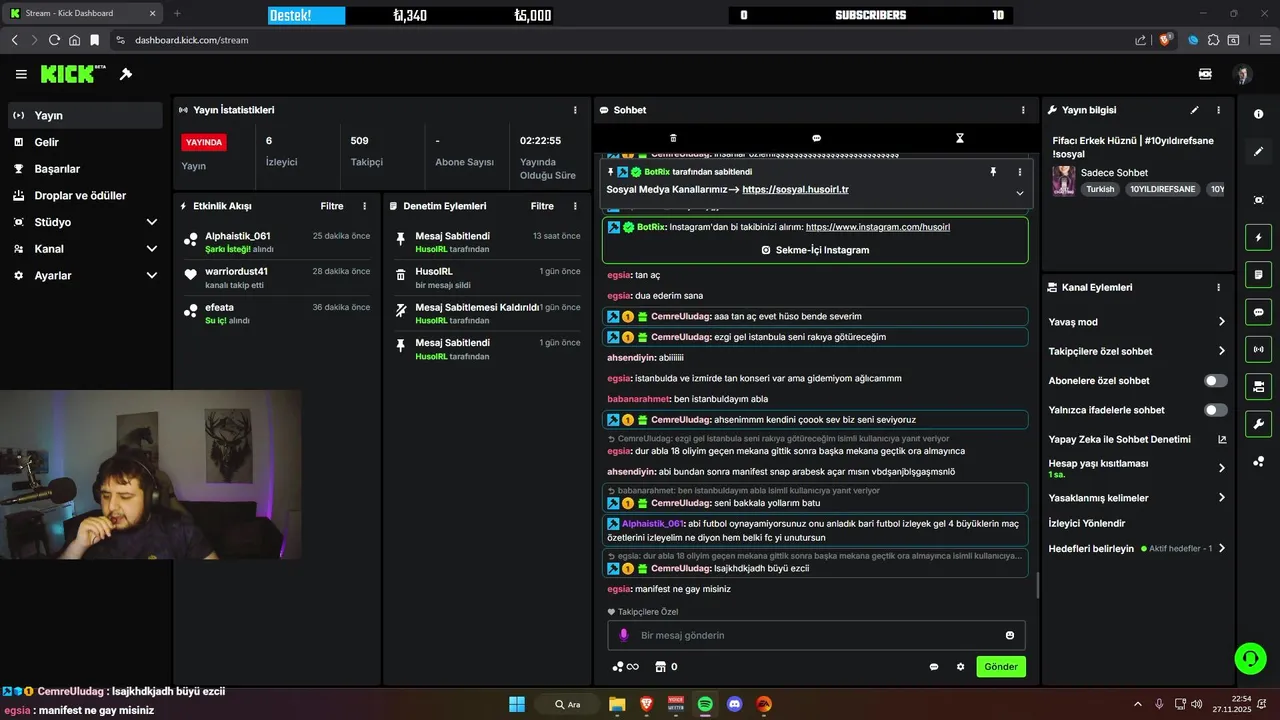
Task: Click the Turkish tag in Yayın bilgisi
Action: (1100, 189)
